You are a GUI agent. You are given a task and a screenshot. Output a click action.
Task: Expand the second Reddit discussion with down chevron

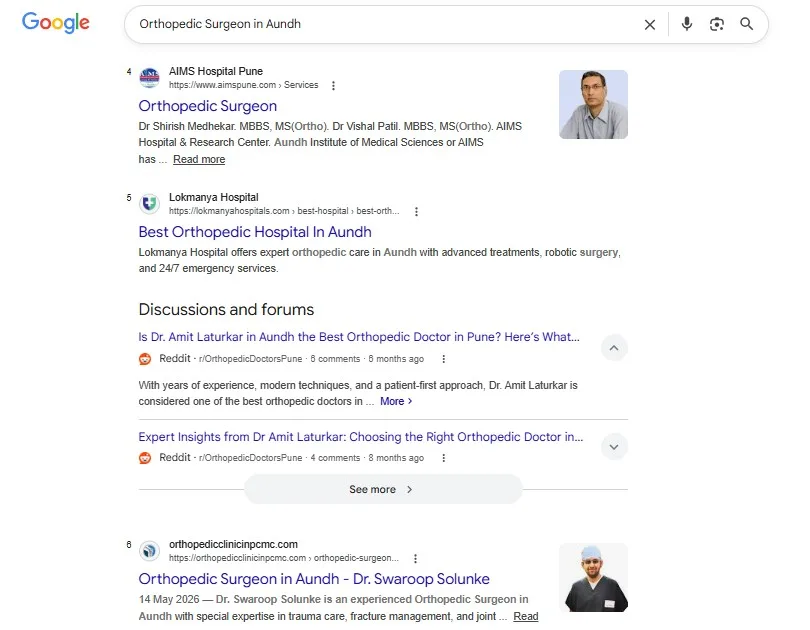click(x=614, y=447)
